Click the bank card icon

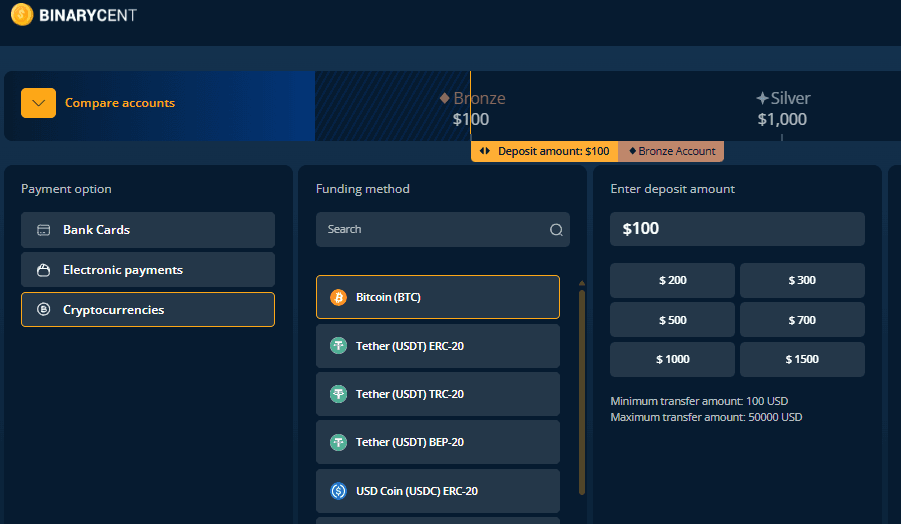[x=44, y=230]
